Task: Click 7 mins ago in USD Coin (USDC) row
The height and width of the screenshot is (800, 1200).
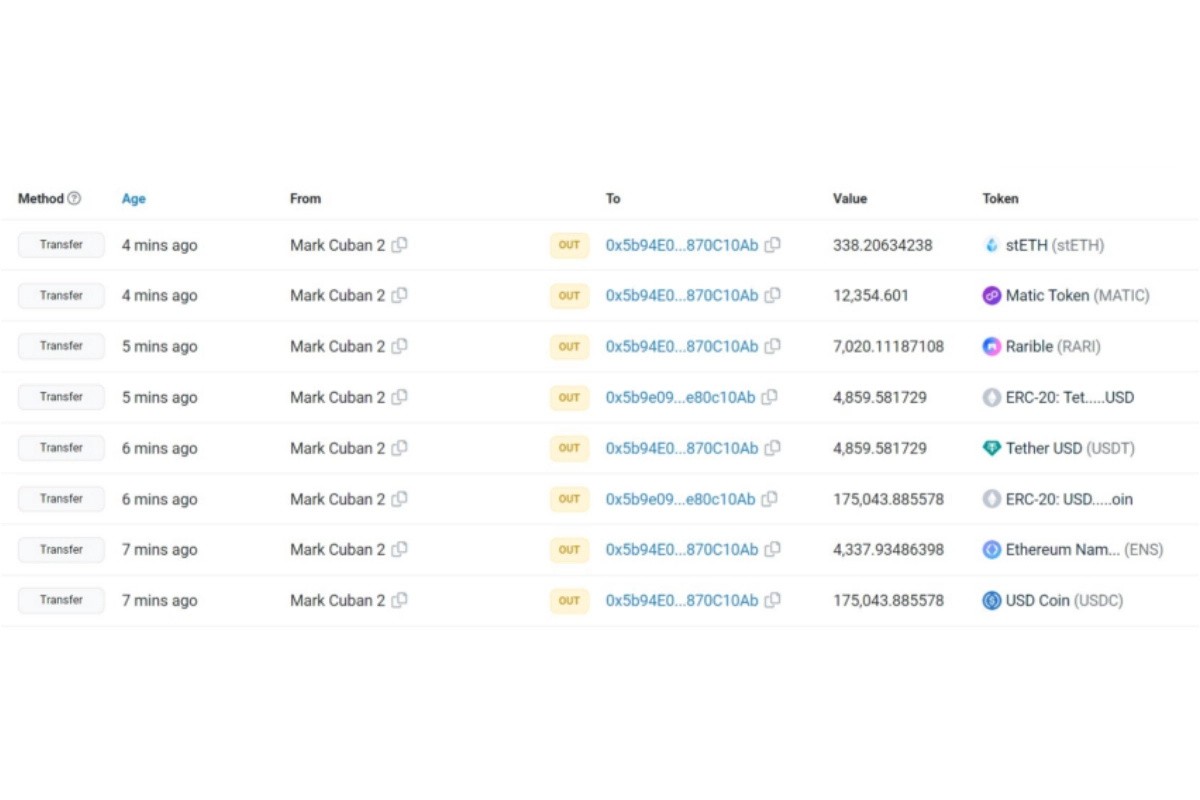Action: [x=160, y=600]
